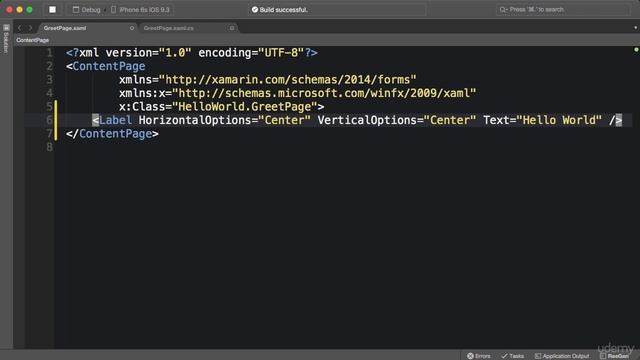
Task: Open the Errors pad
Action: [x=479, y=356]
